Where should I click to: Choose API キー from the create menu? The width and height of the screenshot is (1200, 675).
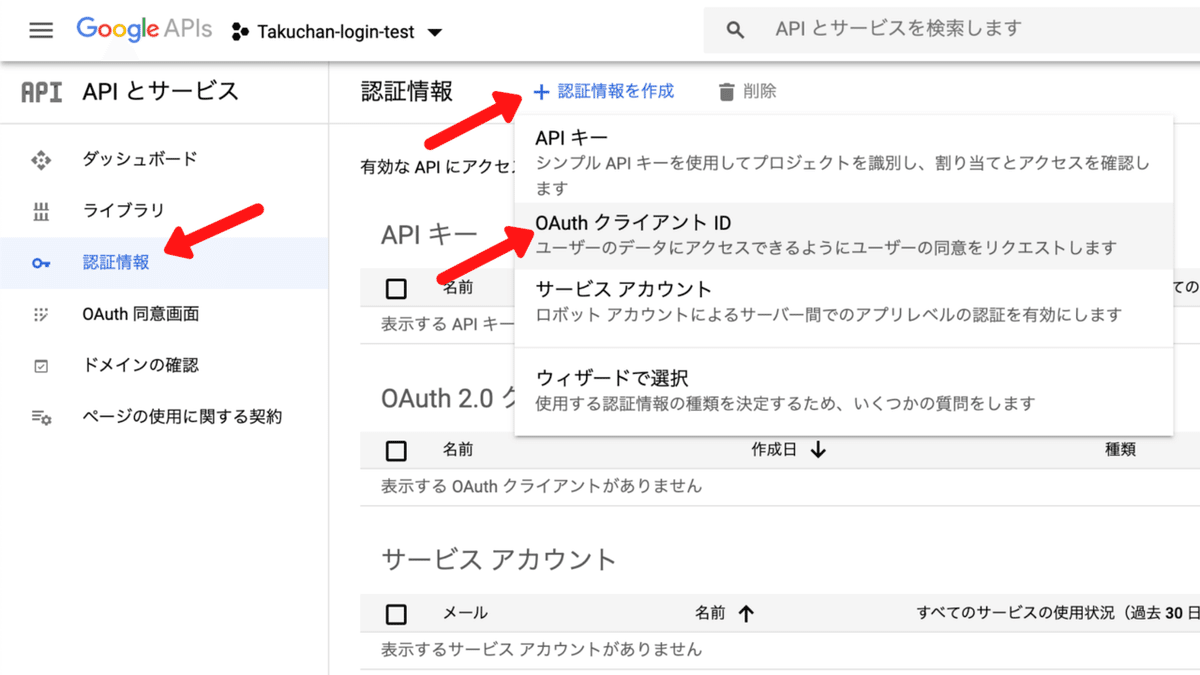843,160
